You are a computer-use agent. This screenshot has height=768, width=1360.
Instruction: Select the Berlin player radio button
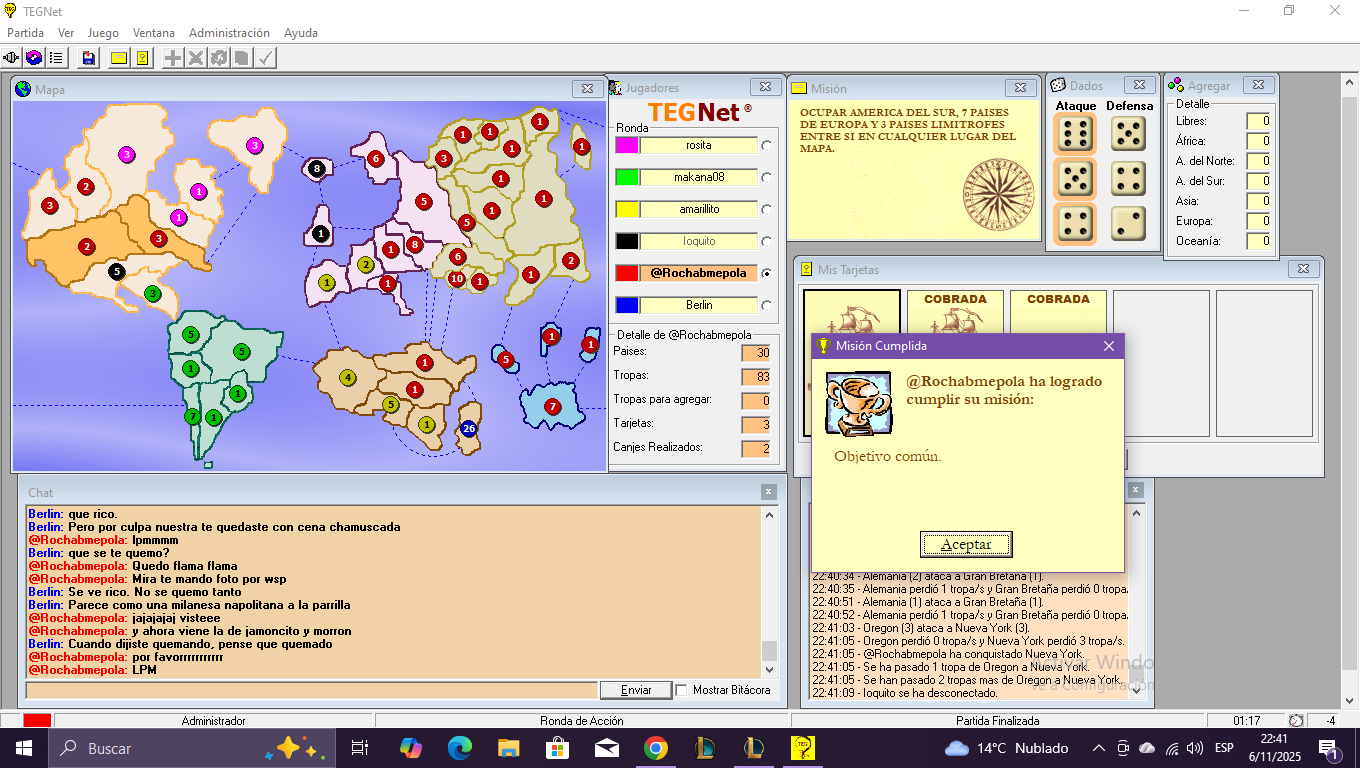pyautogui.click(x=767, y=305)
